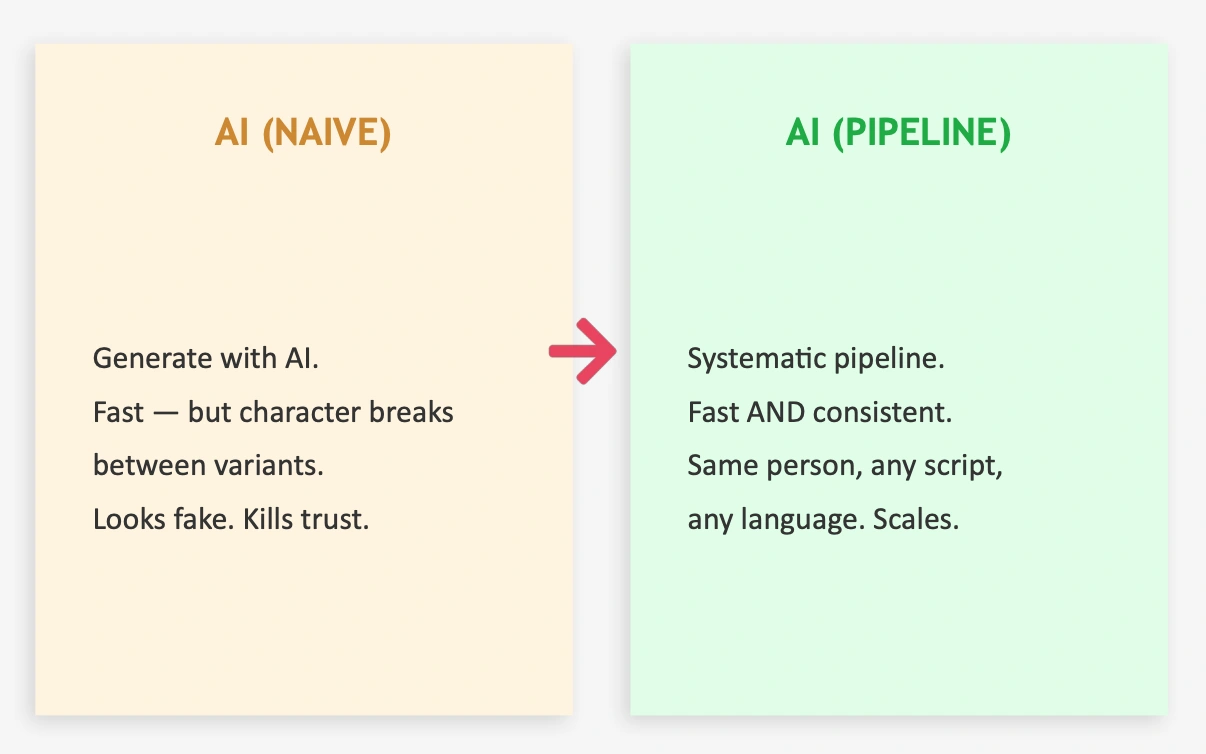Click the "Same person, any script," line
Viewport: 1206px width, 754px height.
coord(845,466)
